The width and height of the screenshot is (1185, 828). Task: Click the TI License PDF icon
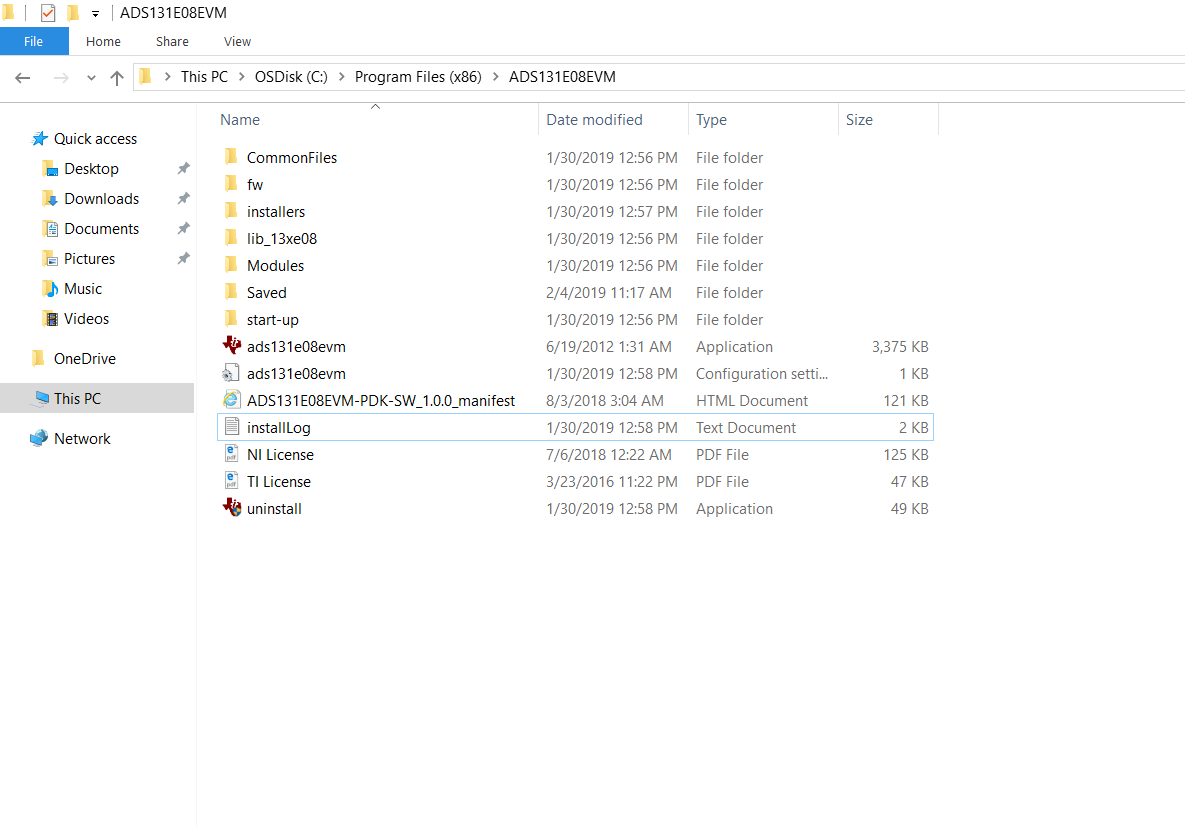[x=231, y=481]
